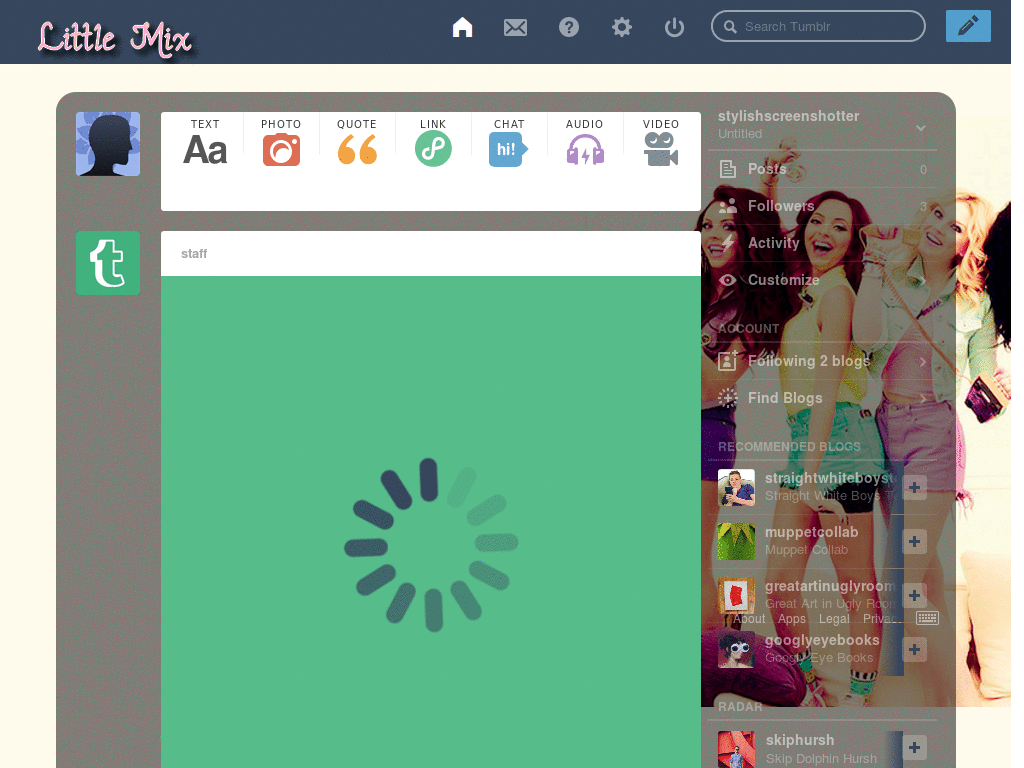
Task: Open the Customize menu item
Action: point(823,280)
